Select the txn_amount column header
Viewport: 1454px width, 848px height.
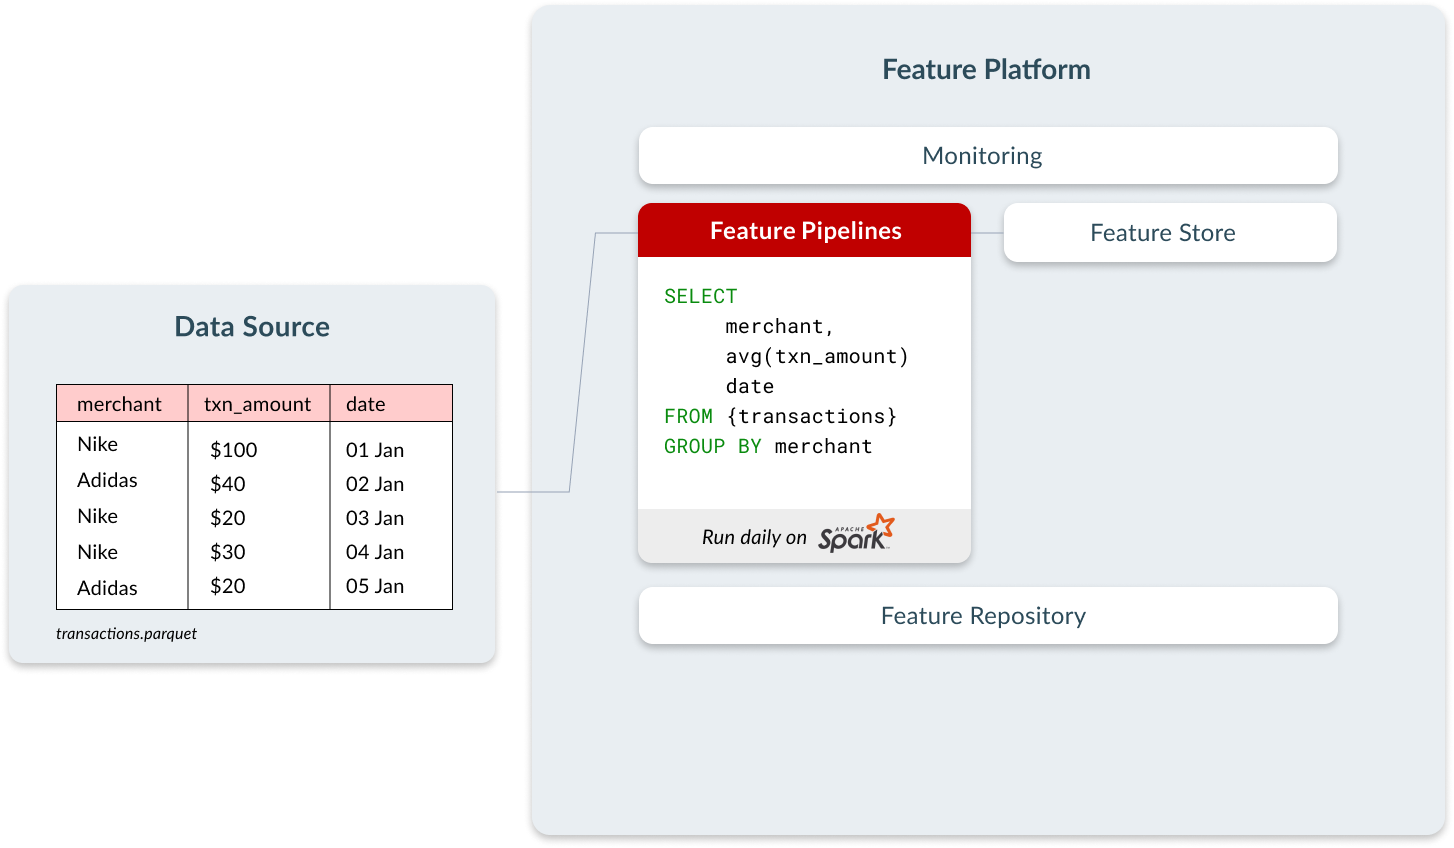click(x=258, y=404)
